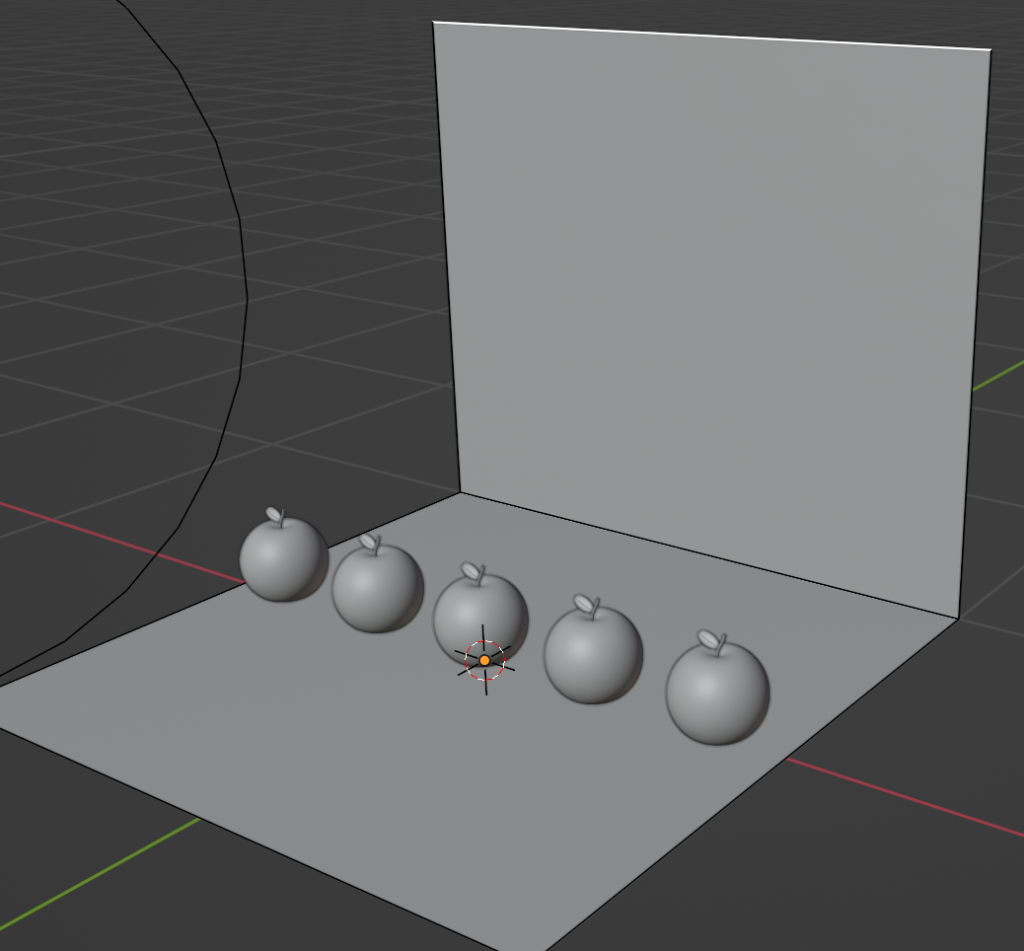This screenshot has width=1024, height=951.
Task: Click the orange origin dot in the 3D cursor
Action: [485, 660]
